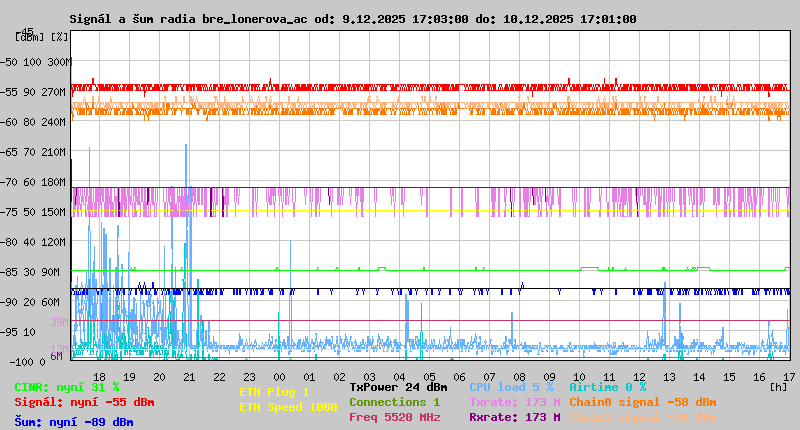The image size is (800, 430).
Task: Click the 'Šum: nyní -89 dBm' legend entry
Action: pos(74,422)
